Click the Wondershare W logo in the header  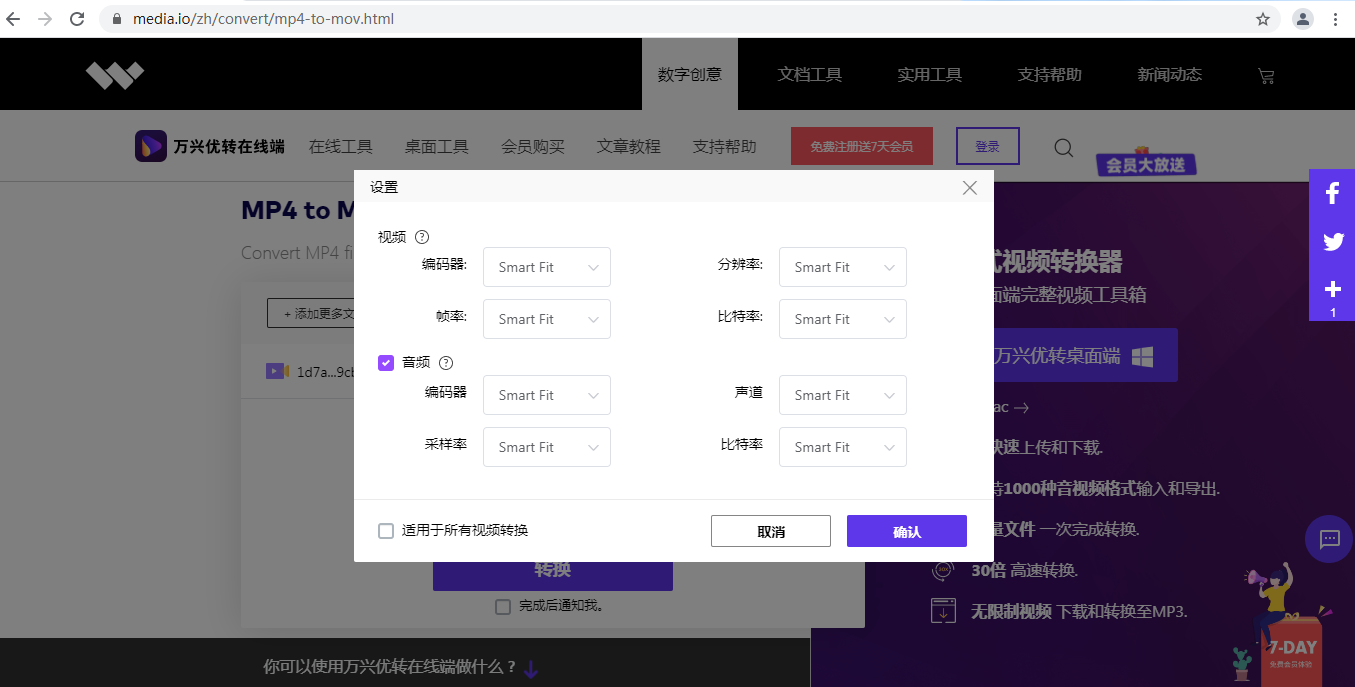tap(114, 74)
